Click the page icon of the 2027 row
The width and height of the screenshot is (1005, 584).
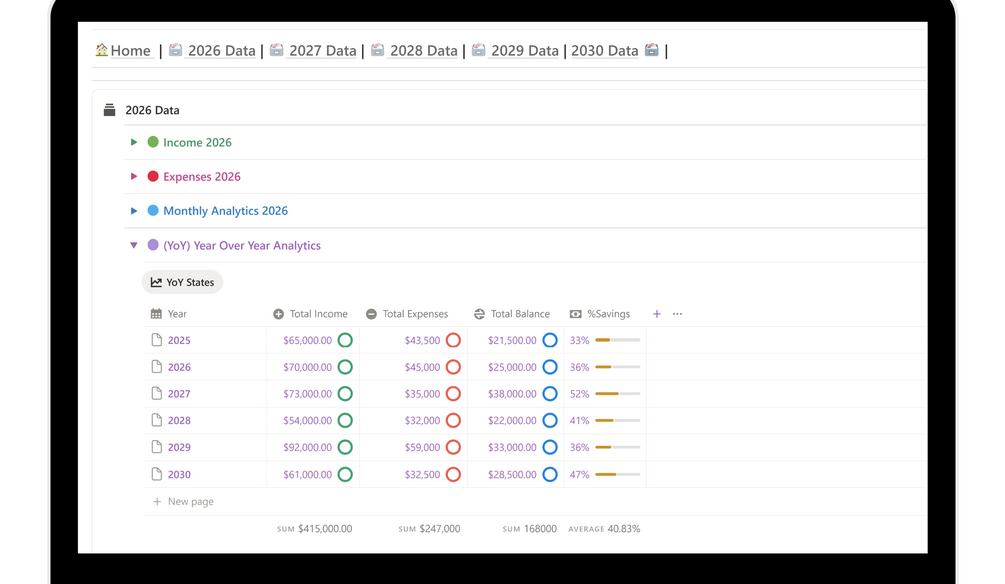(156, 394)
